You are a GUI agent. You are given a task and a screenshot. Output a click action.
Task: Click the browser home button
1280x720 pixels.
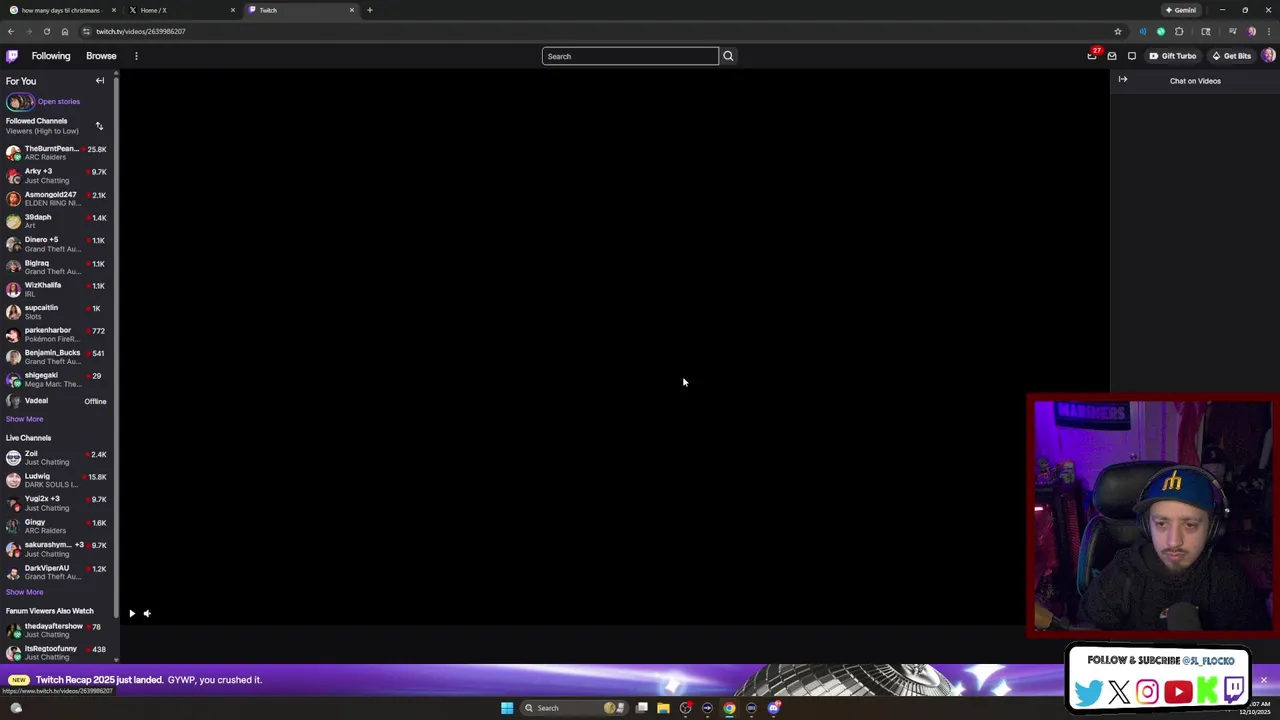[x=65, y=31]
